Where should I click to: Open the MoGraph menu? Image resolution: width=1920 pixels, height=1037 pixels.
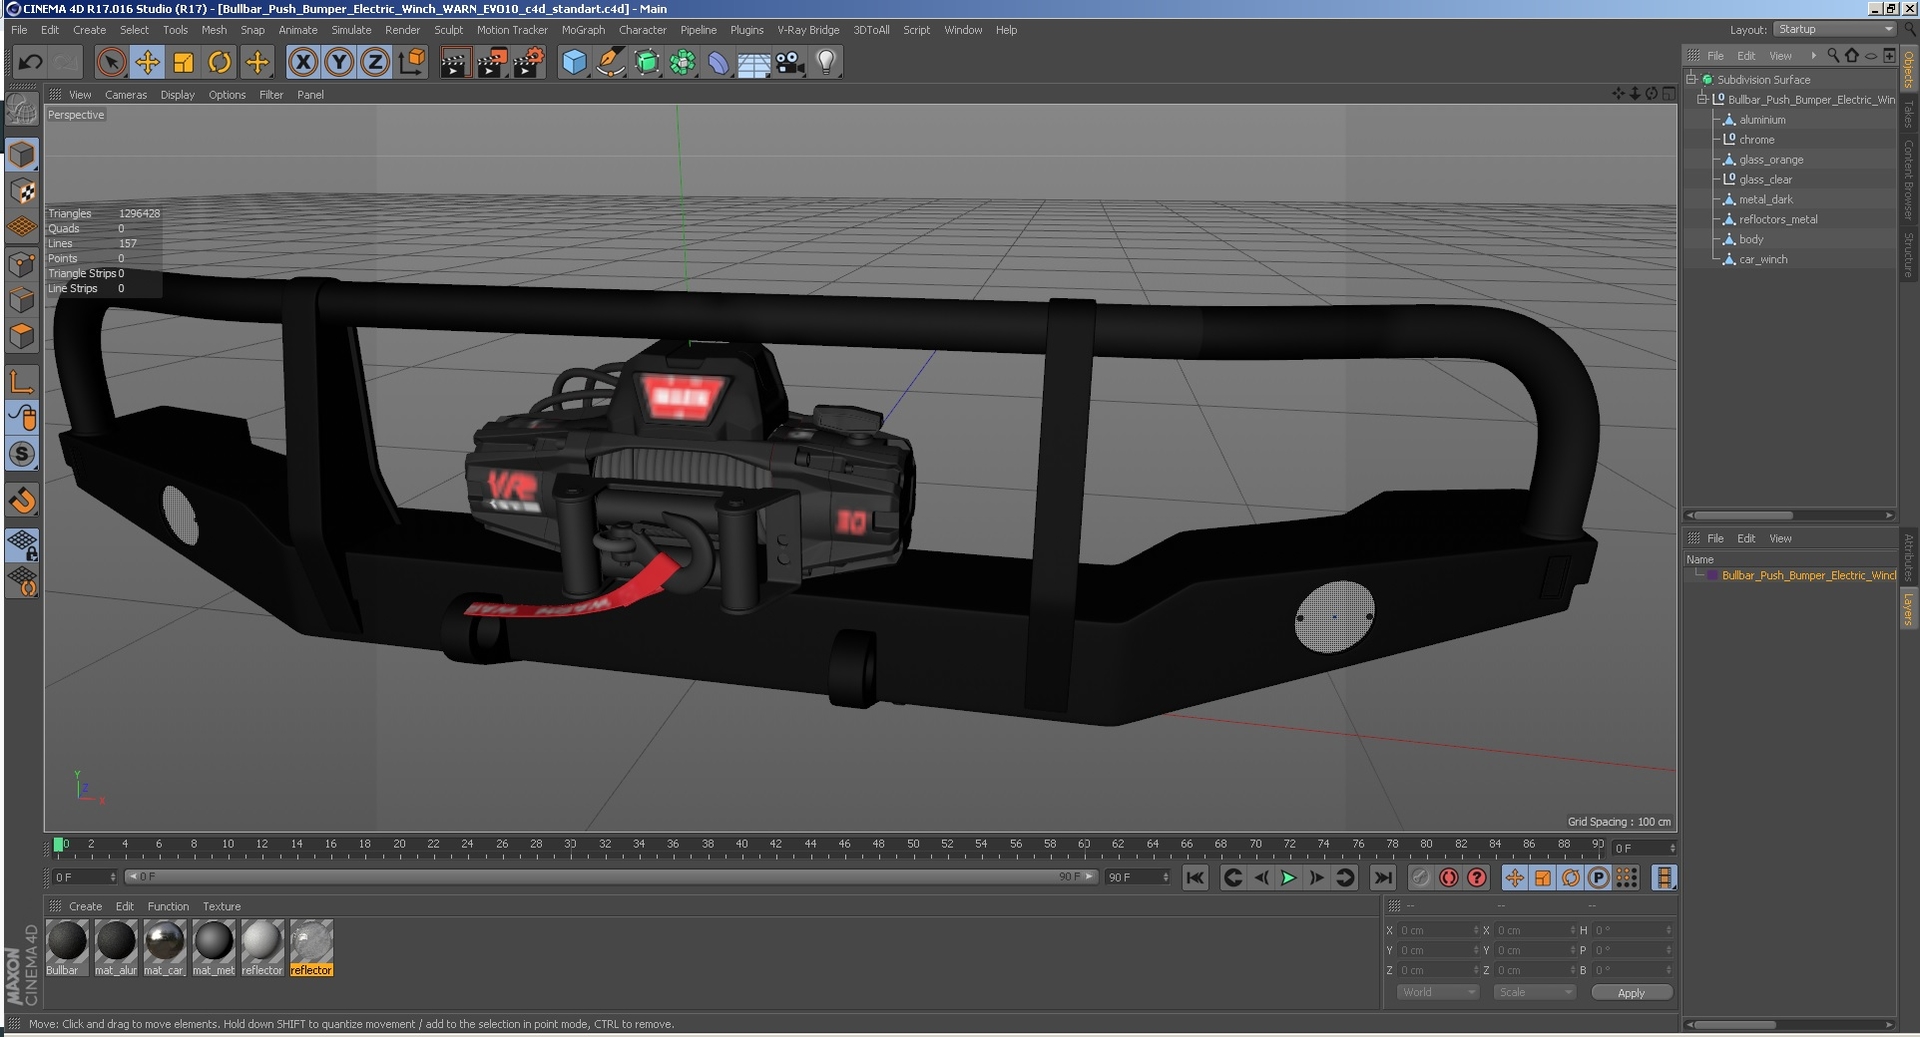point(582,29)
